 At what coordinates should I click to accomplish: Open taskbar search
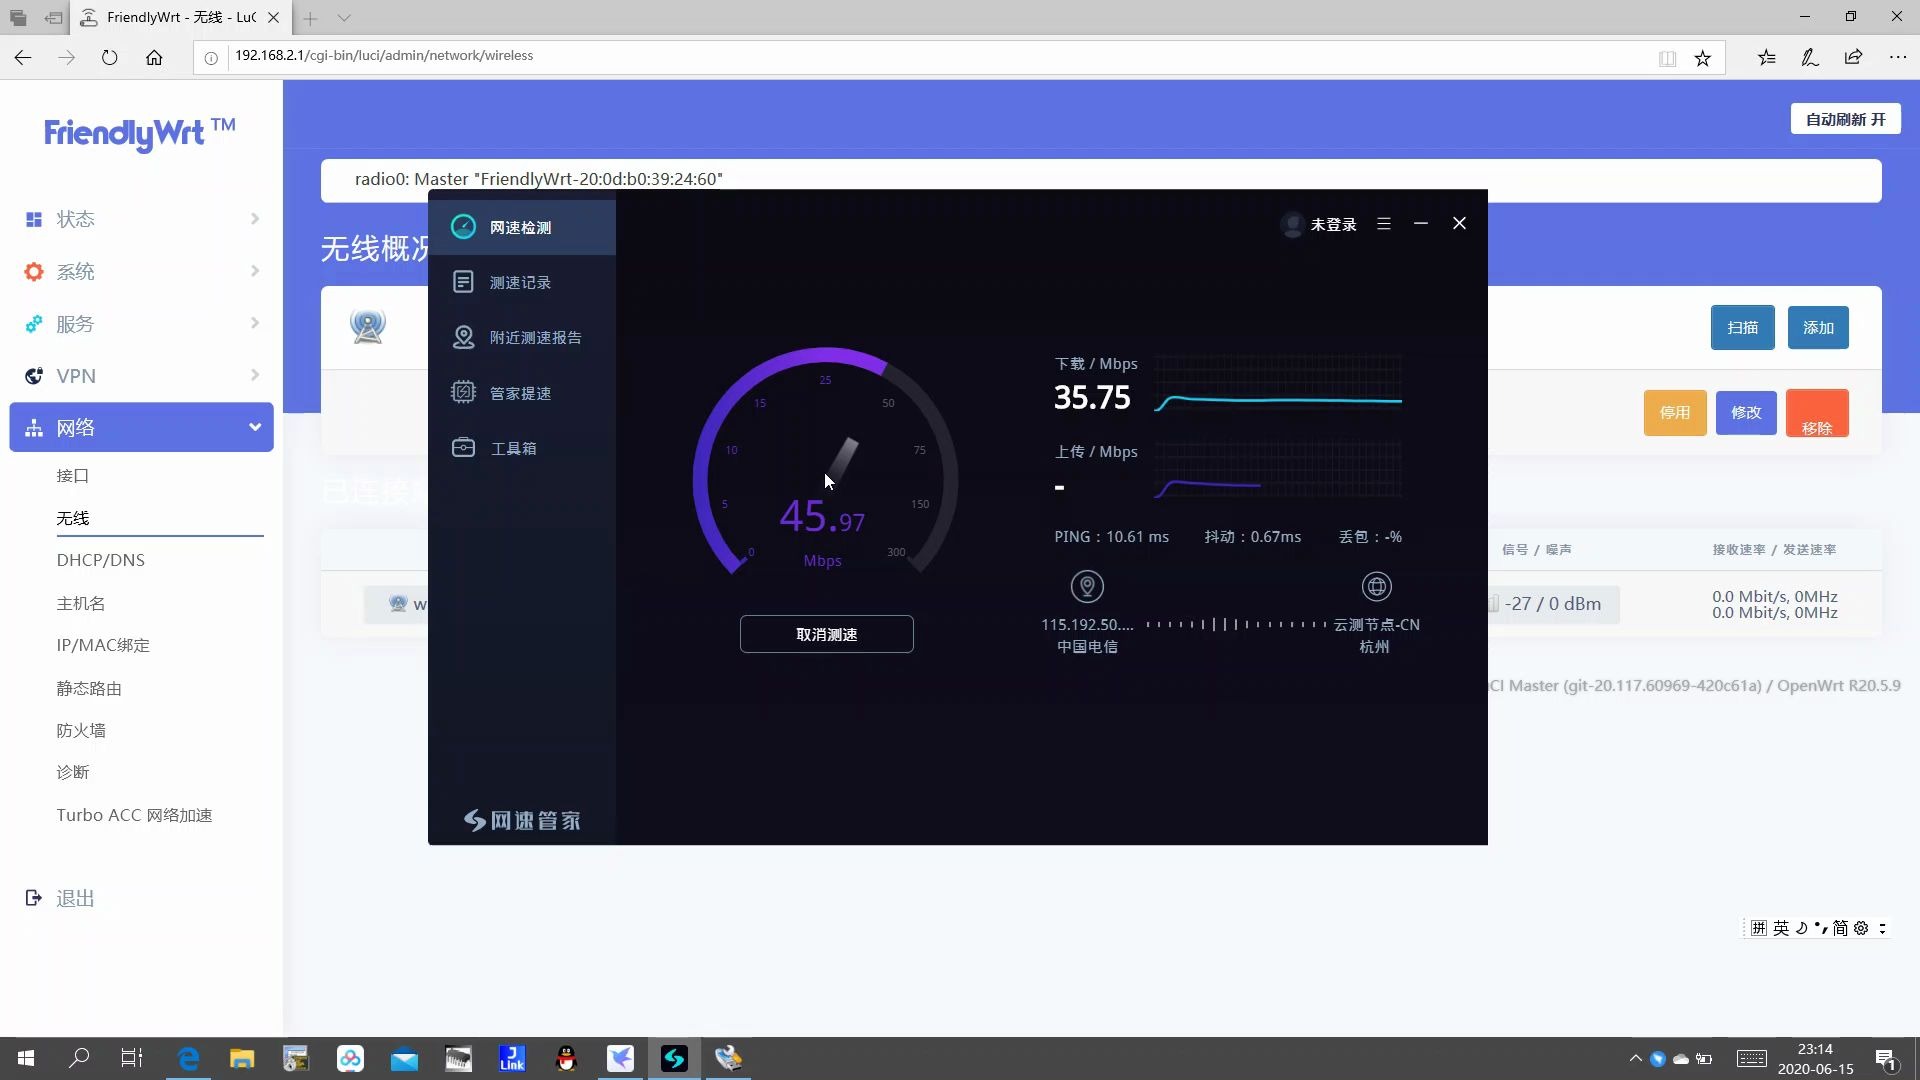point(79,1058)
